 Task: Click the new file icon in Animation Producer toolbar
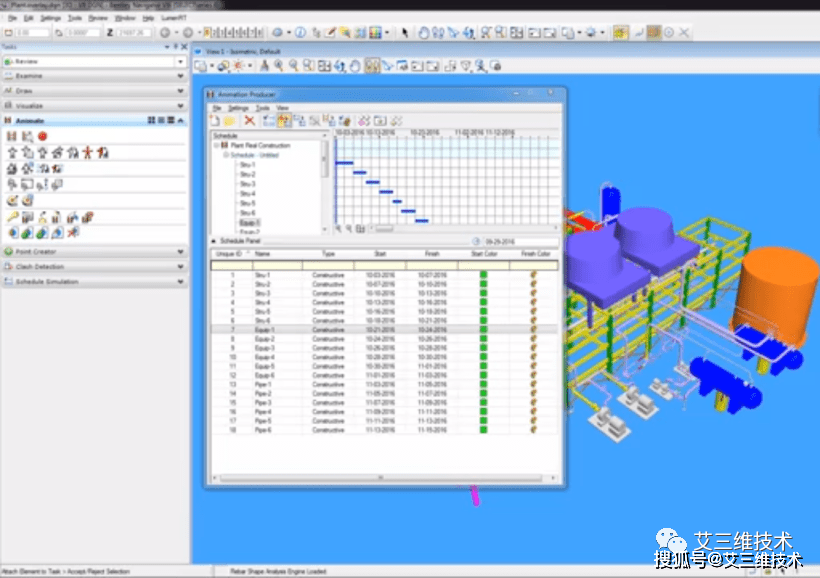tap(215, 120)
